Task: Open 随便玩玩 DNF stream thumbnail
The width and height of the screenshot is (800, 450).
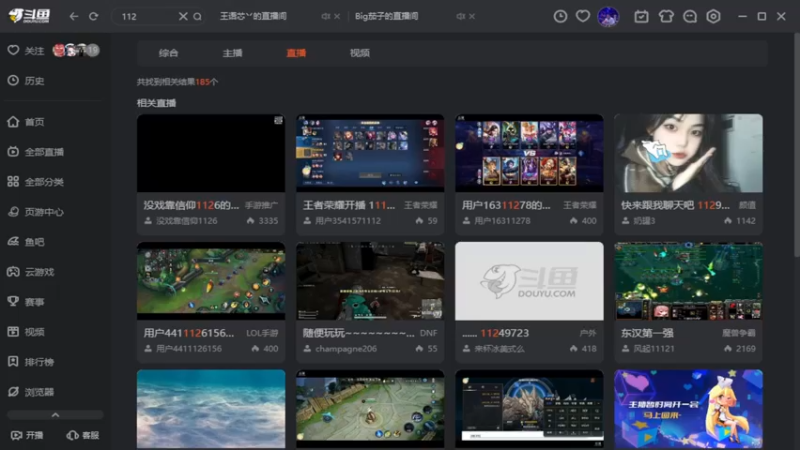Action: click(370, 281)
